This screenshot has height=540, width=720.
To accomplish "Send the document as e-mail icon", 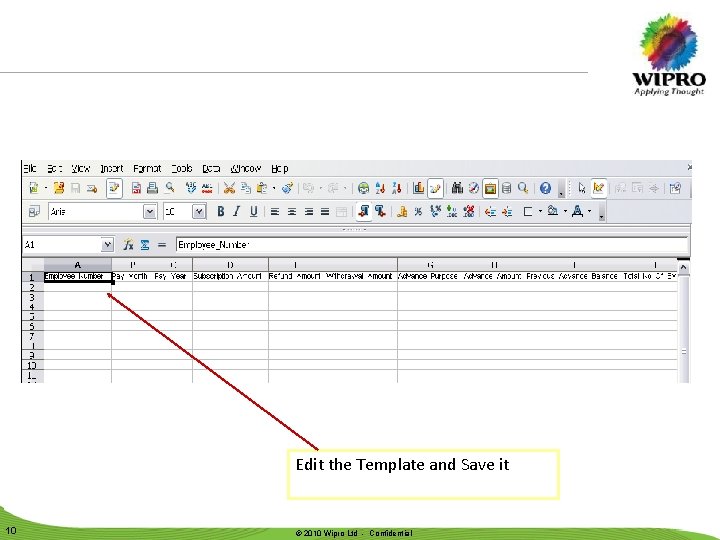I will click(92, 188).
